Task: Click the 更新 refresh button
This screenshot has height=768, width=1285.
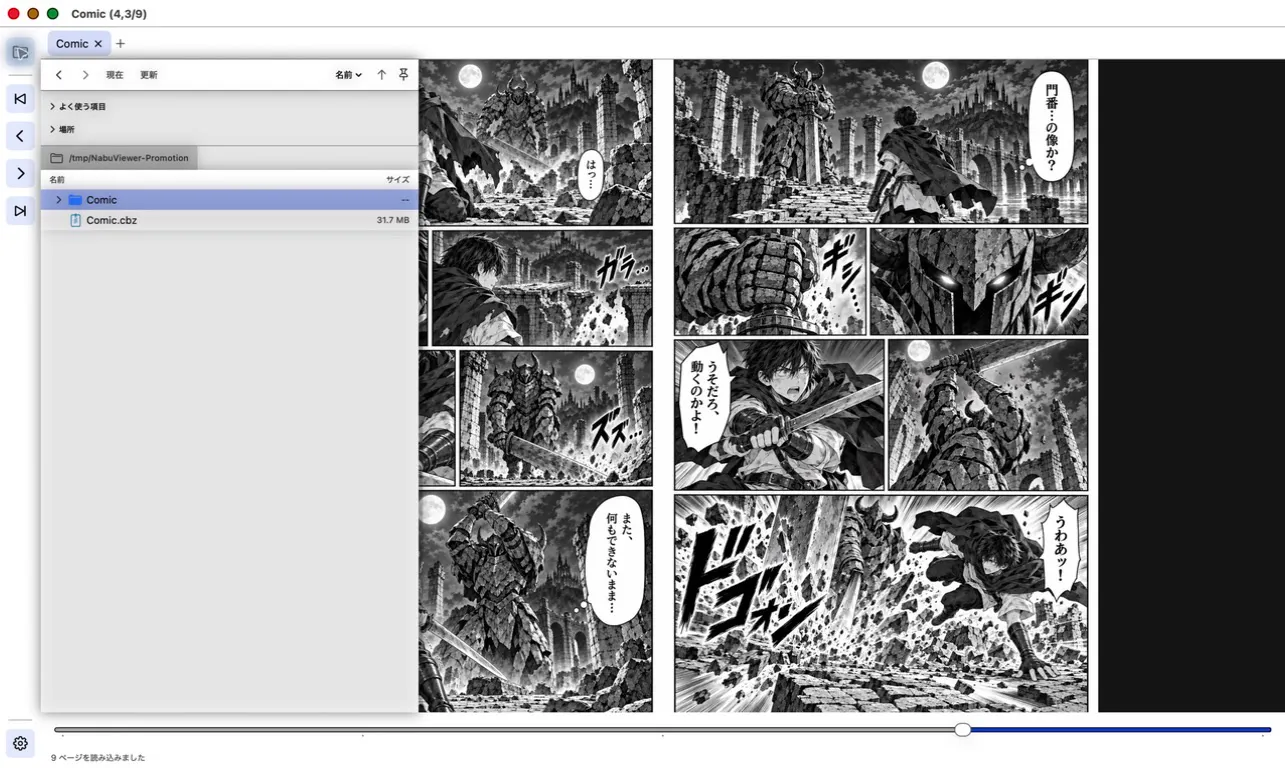Action: tap(149, 75)
